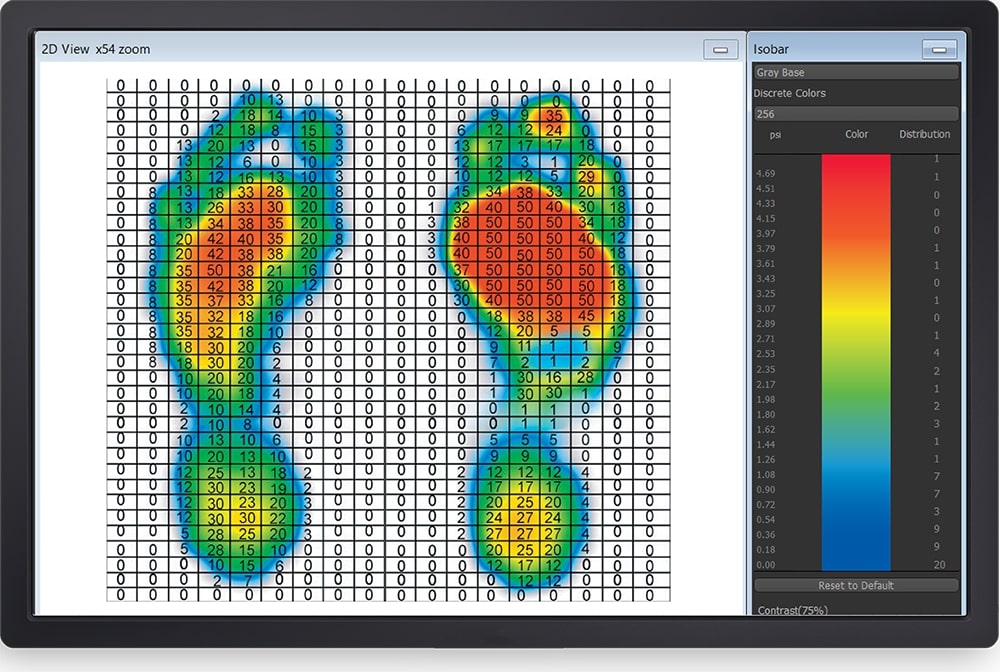Click the Distribution column header
The image size is (1000, 672).
[924, 134]
